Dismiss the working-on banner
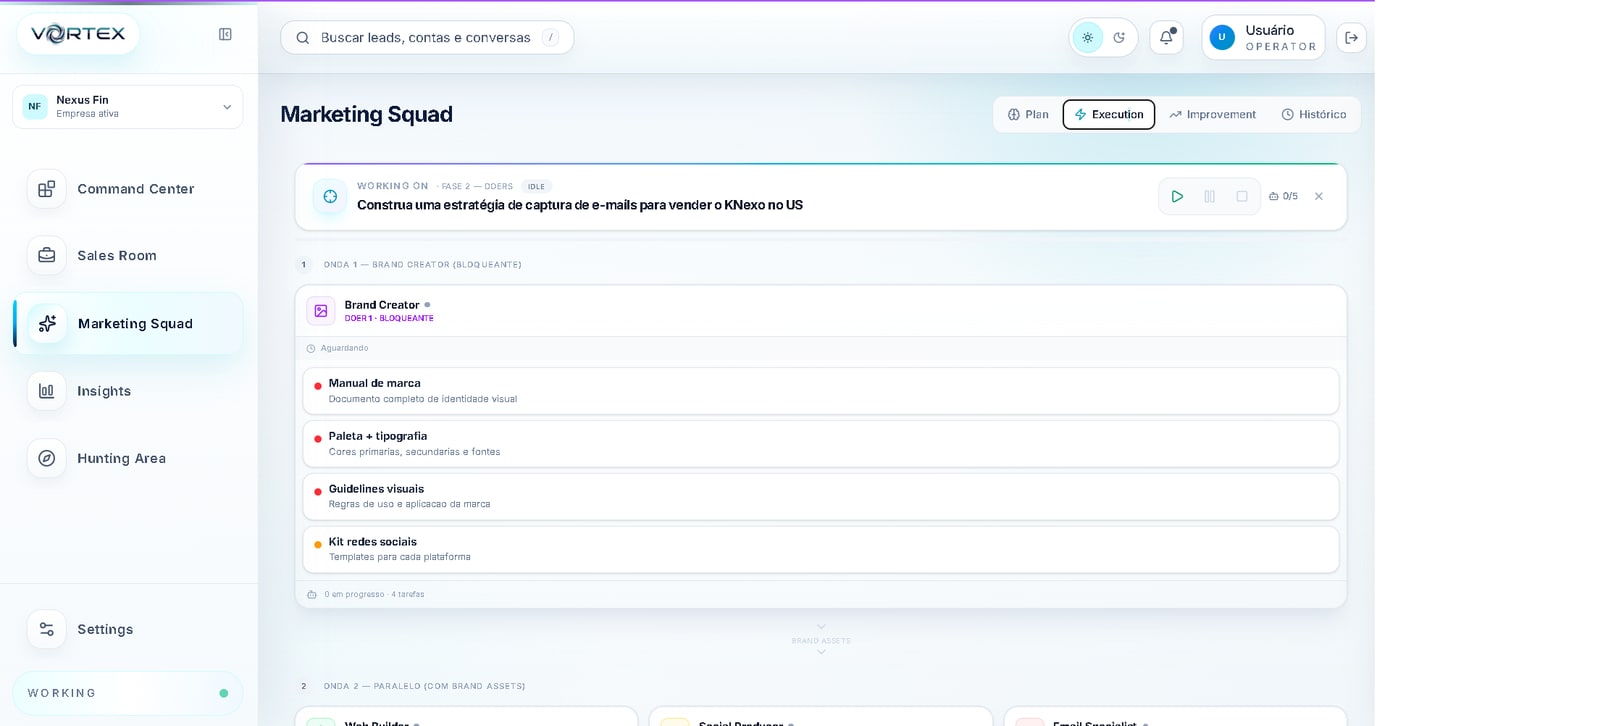This screenshot has width=1600, height=726. 1319,196
